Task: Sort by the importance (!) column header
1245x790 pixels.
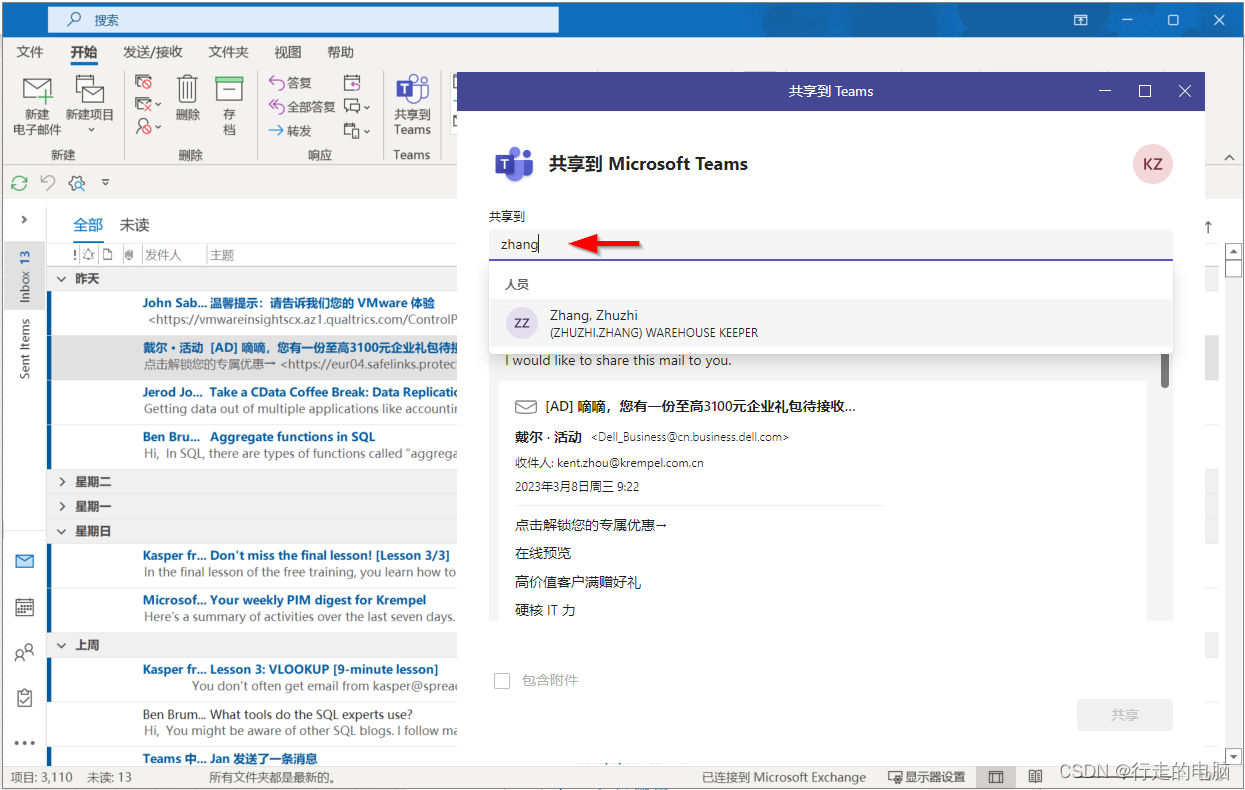Action: tap(75, 255)
